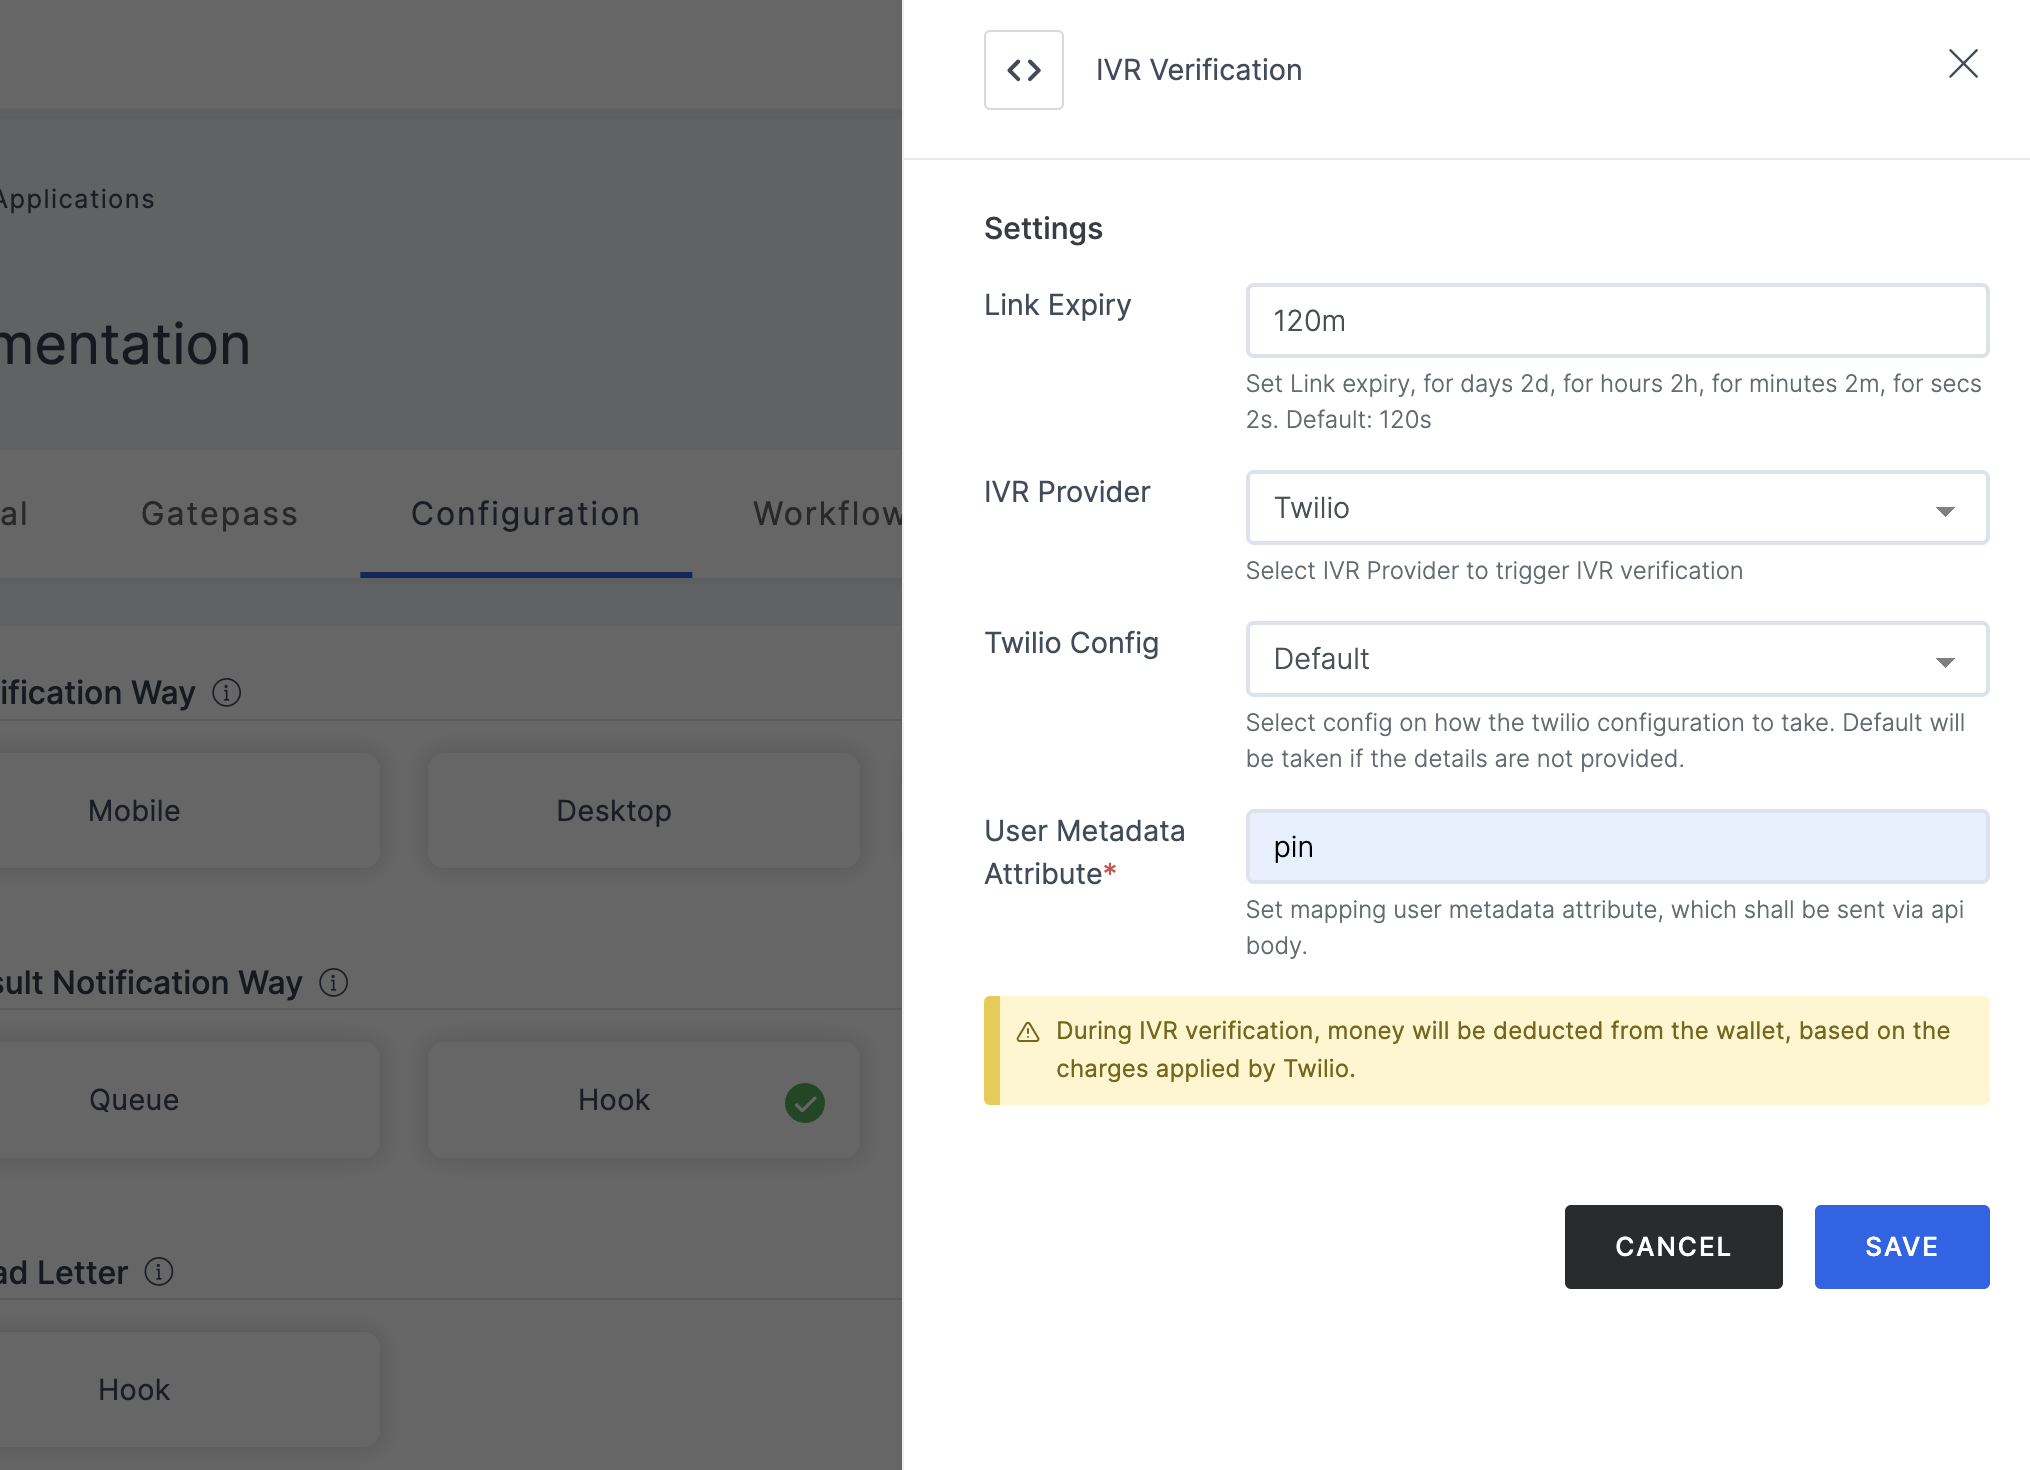Select the Queue result notification option
The width and height of the screenshot is (2030, 1470).
tap(190, 1100)
